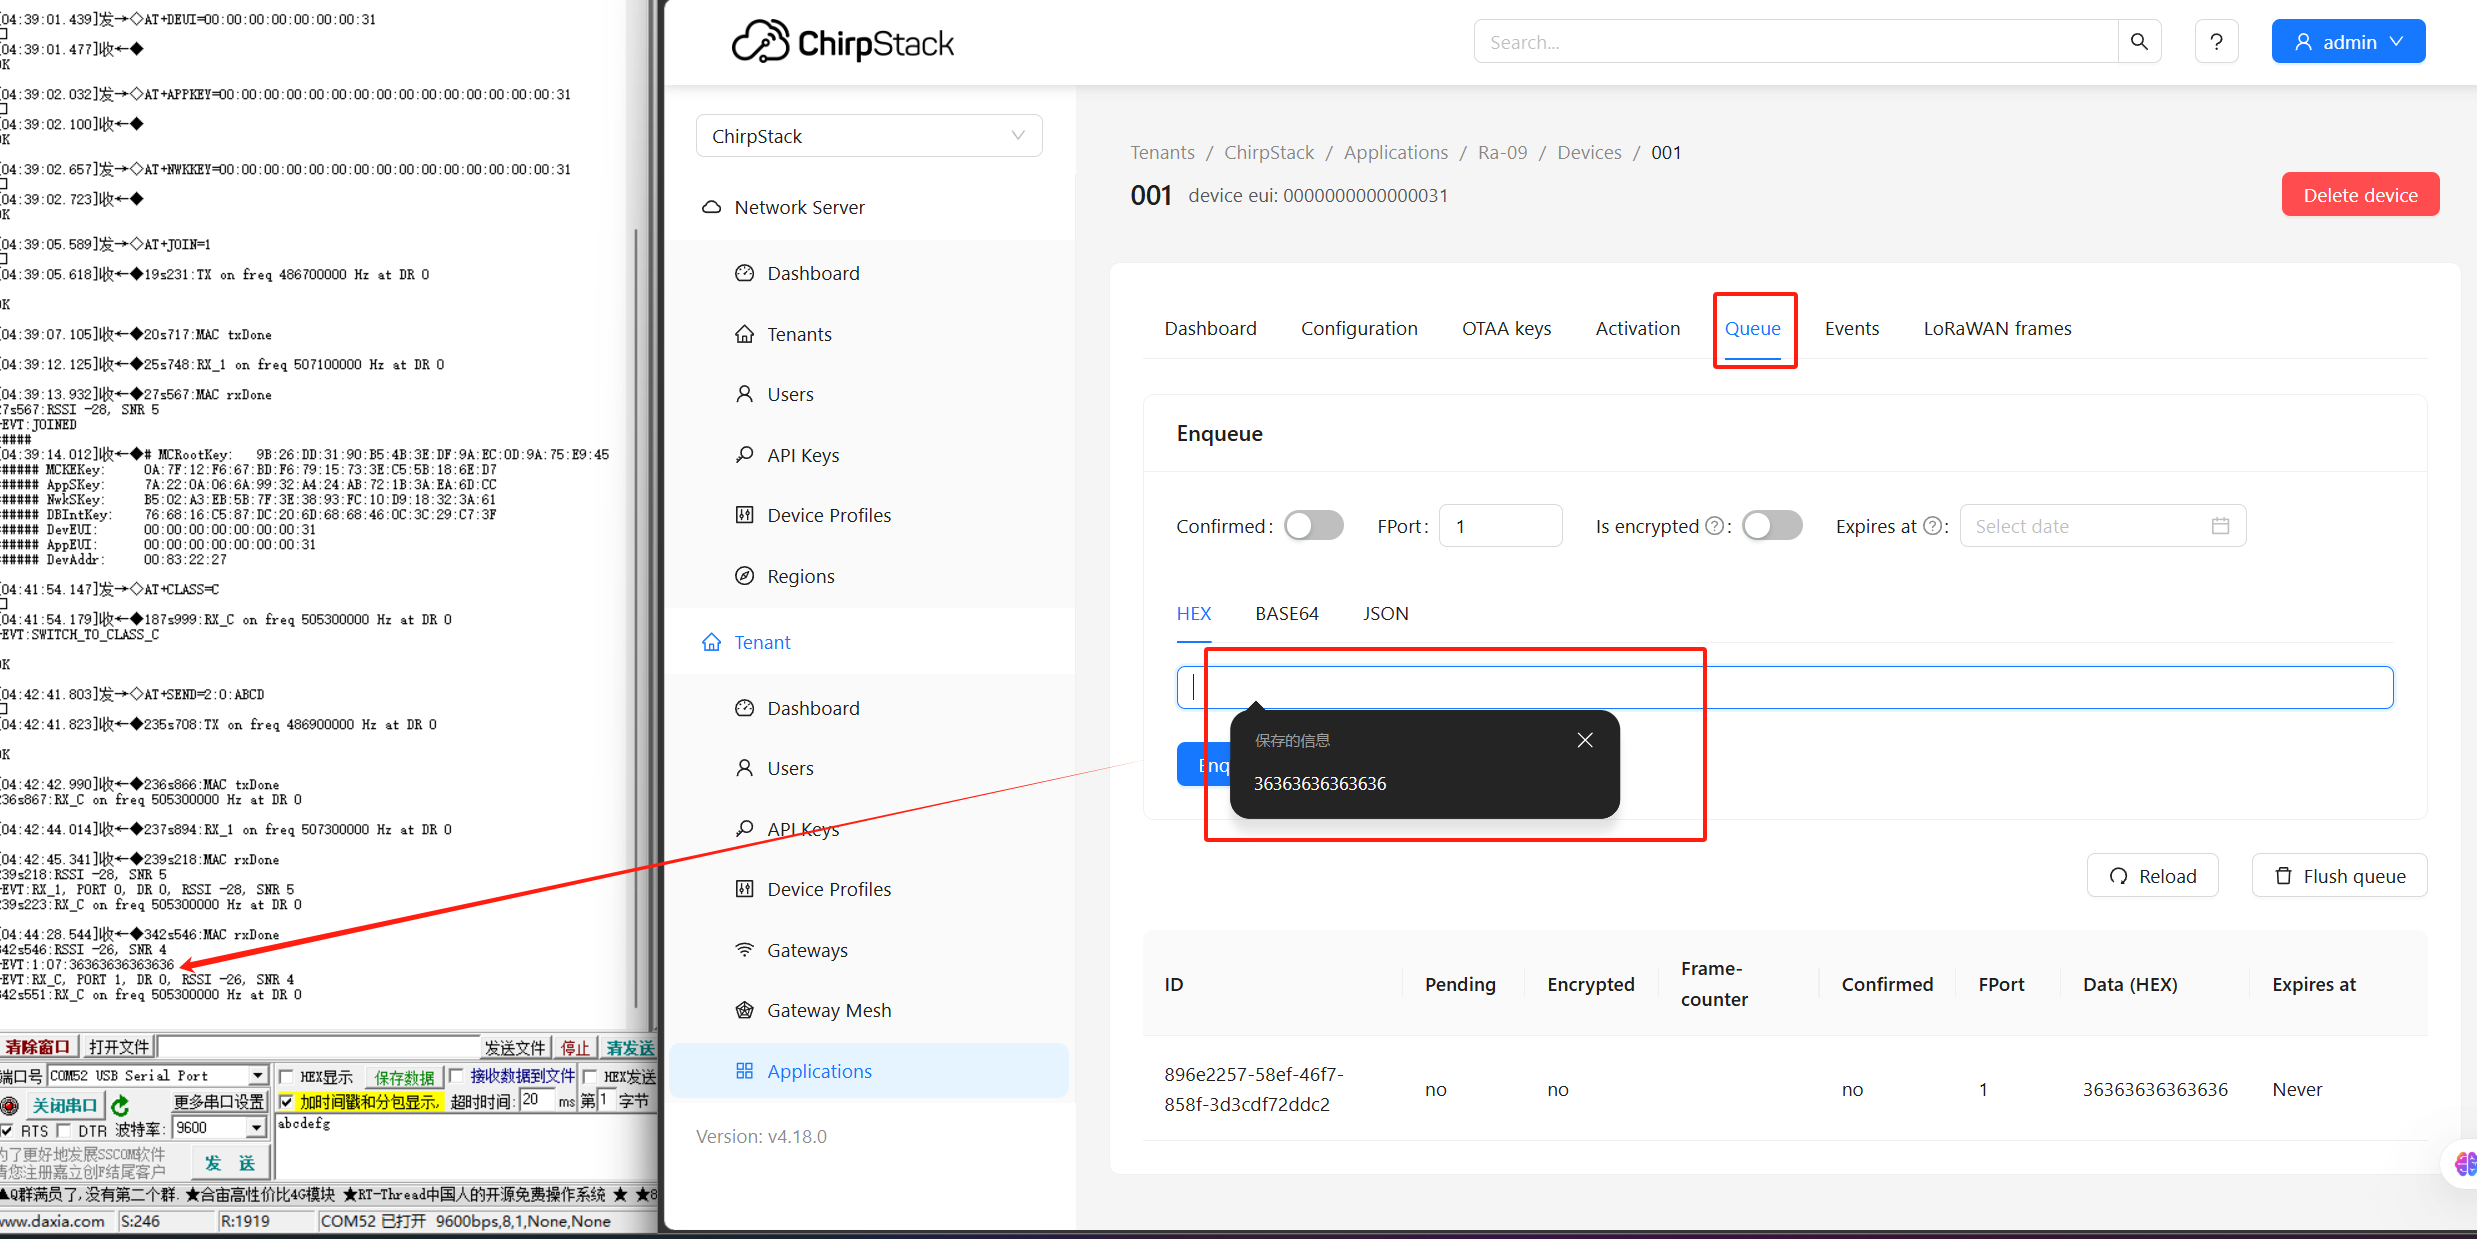Focus the ChirpStack search field
This screenshot has width=2477, height=1239.
1795,42
